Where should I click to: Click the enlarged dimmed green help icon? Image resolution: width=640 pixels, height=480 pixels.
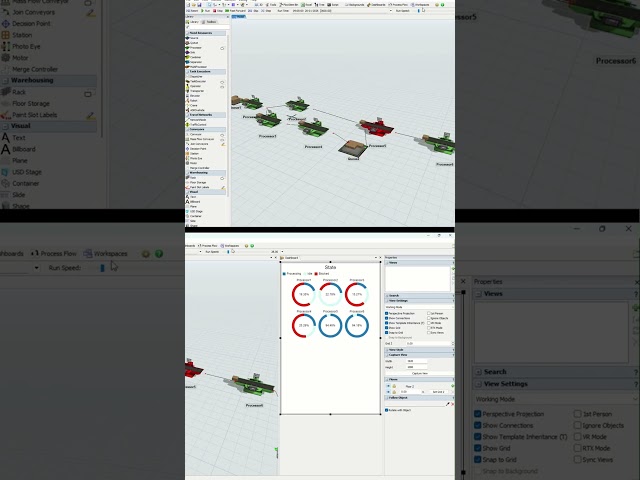159,254
